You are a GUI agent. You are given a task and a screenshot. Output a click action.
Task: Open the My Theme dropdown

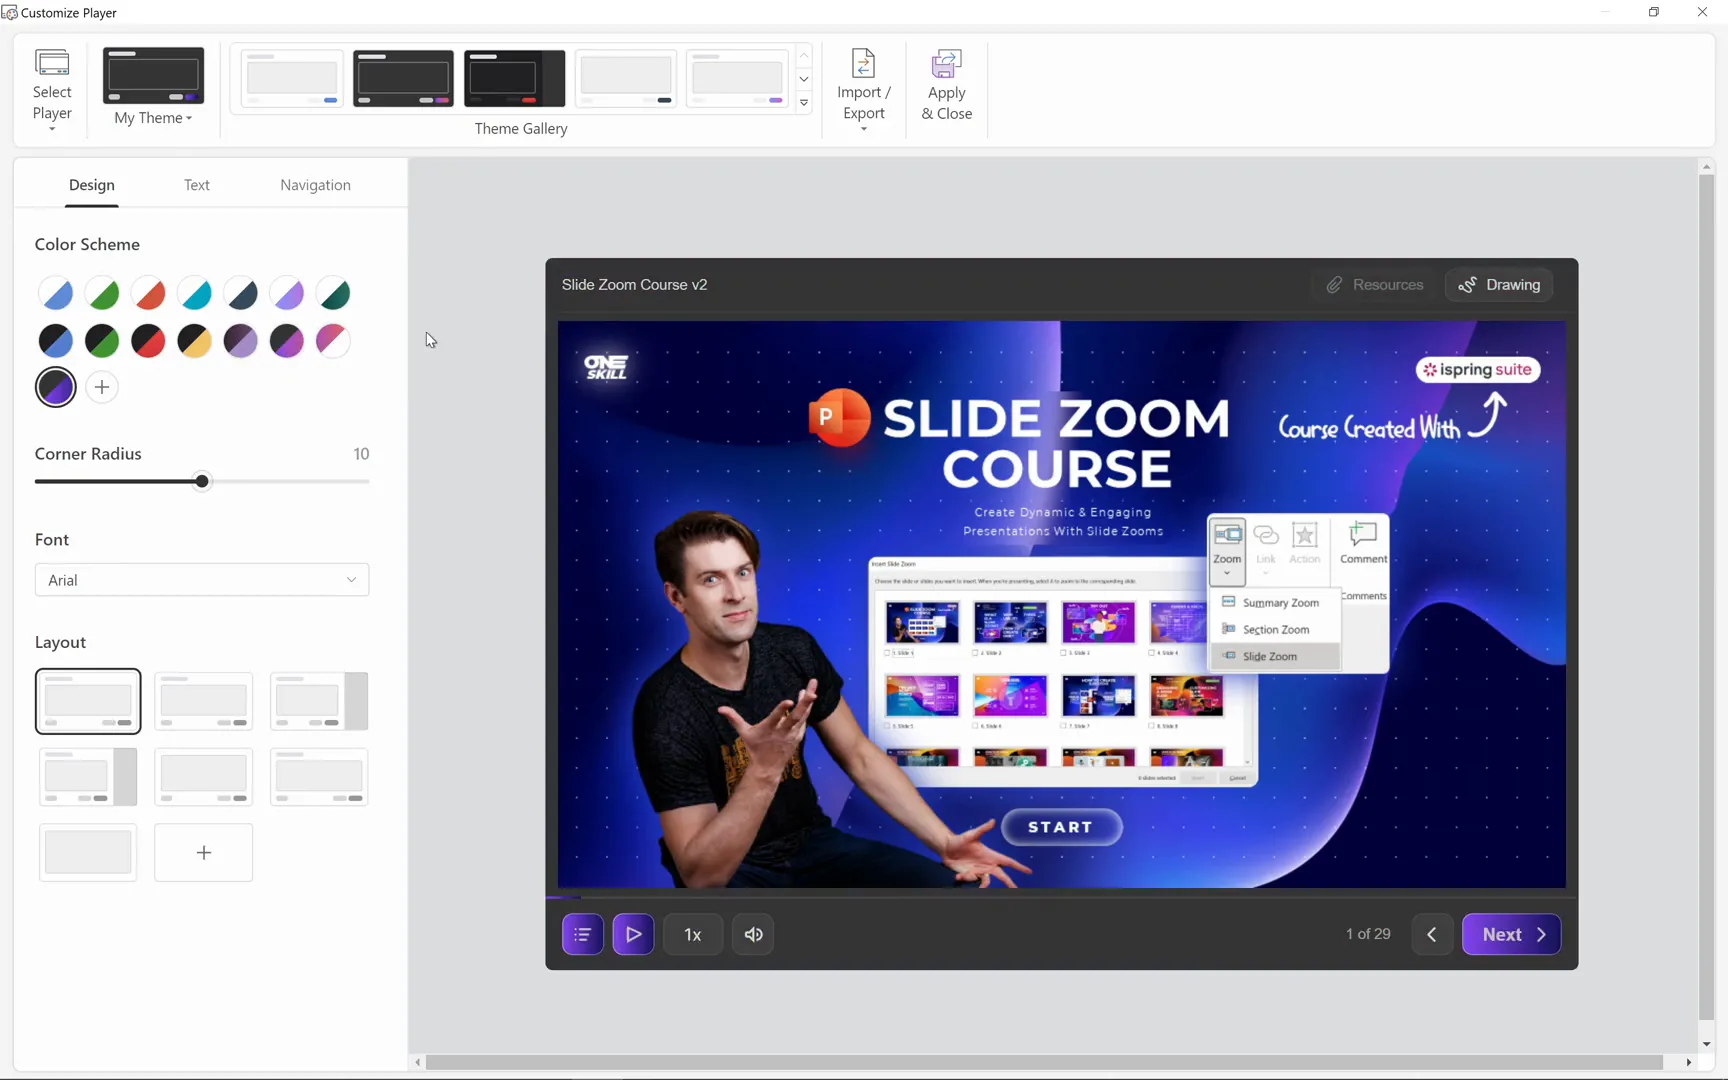[x=153, y=118]
